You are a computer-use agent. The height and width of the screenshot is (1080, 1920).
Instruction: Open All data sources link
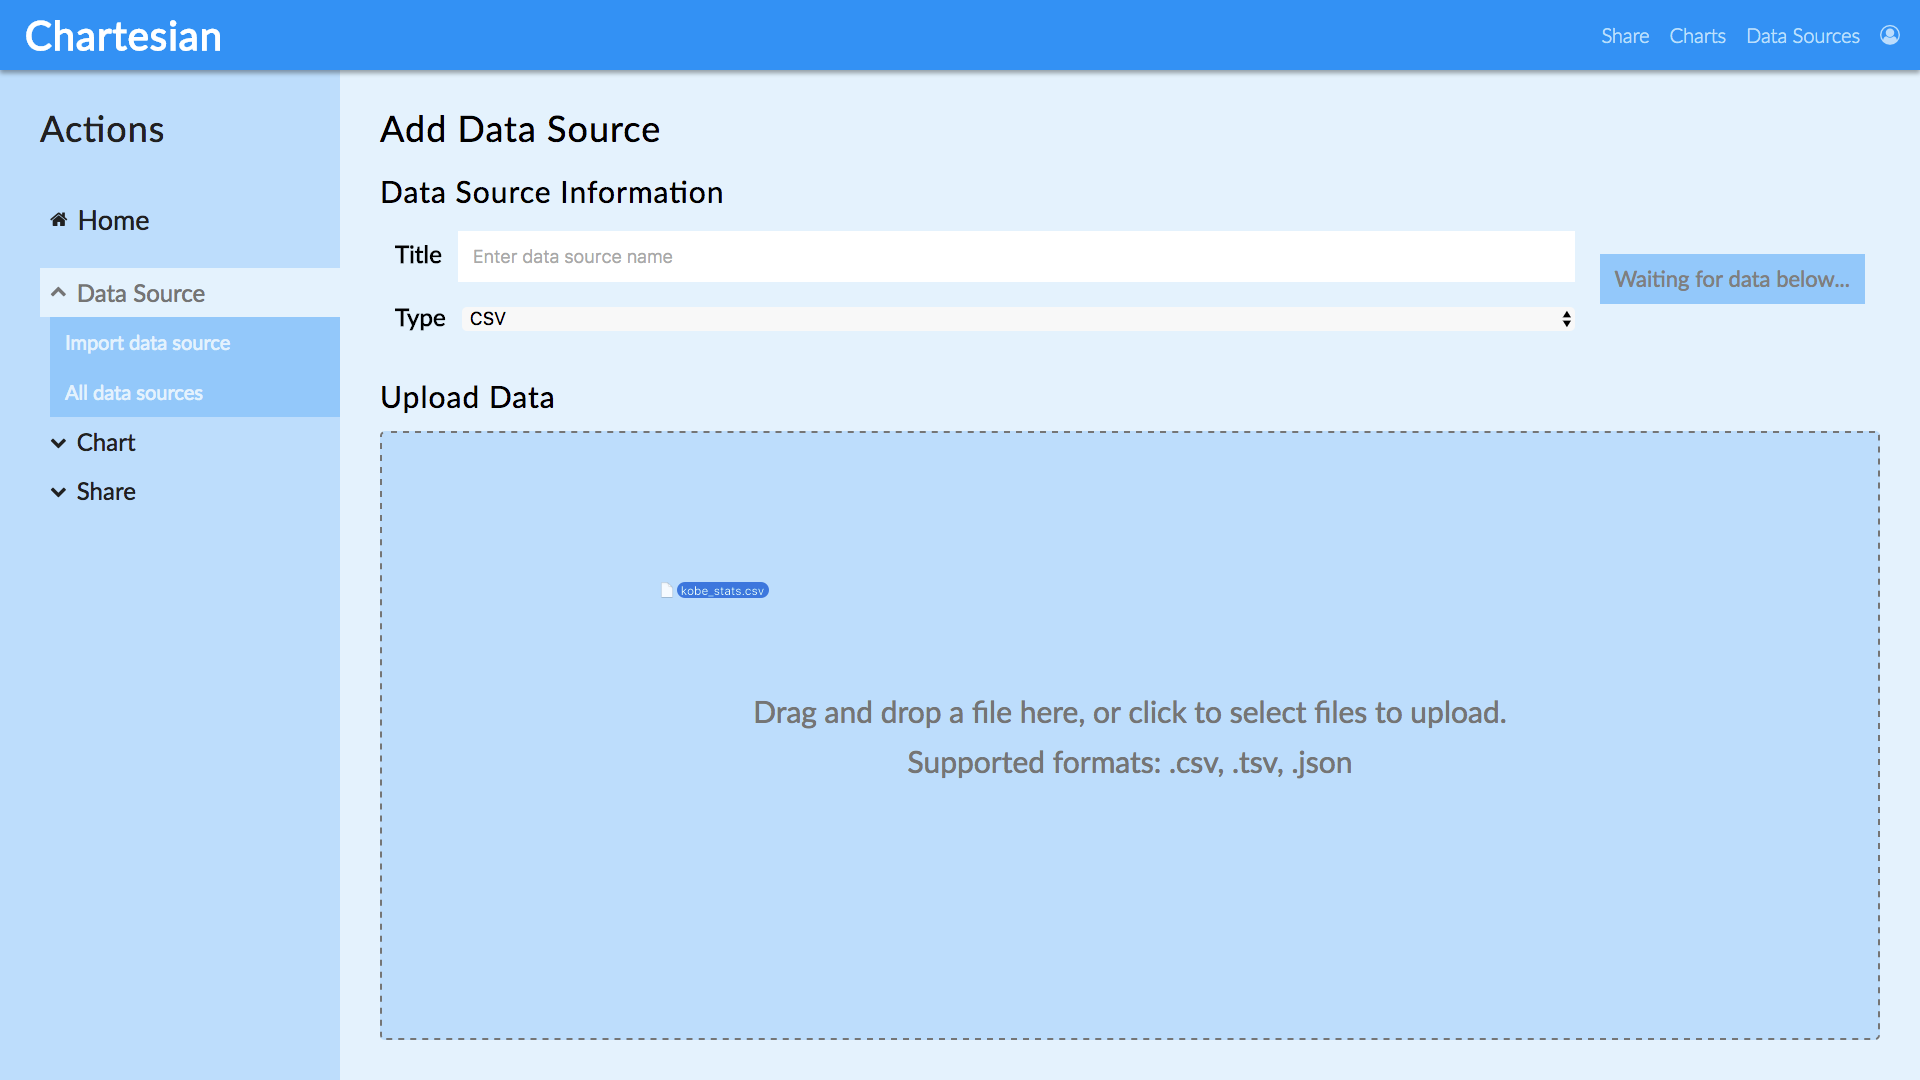[x=134, y=393]
